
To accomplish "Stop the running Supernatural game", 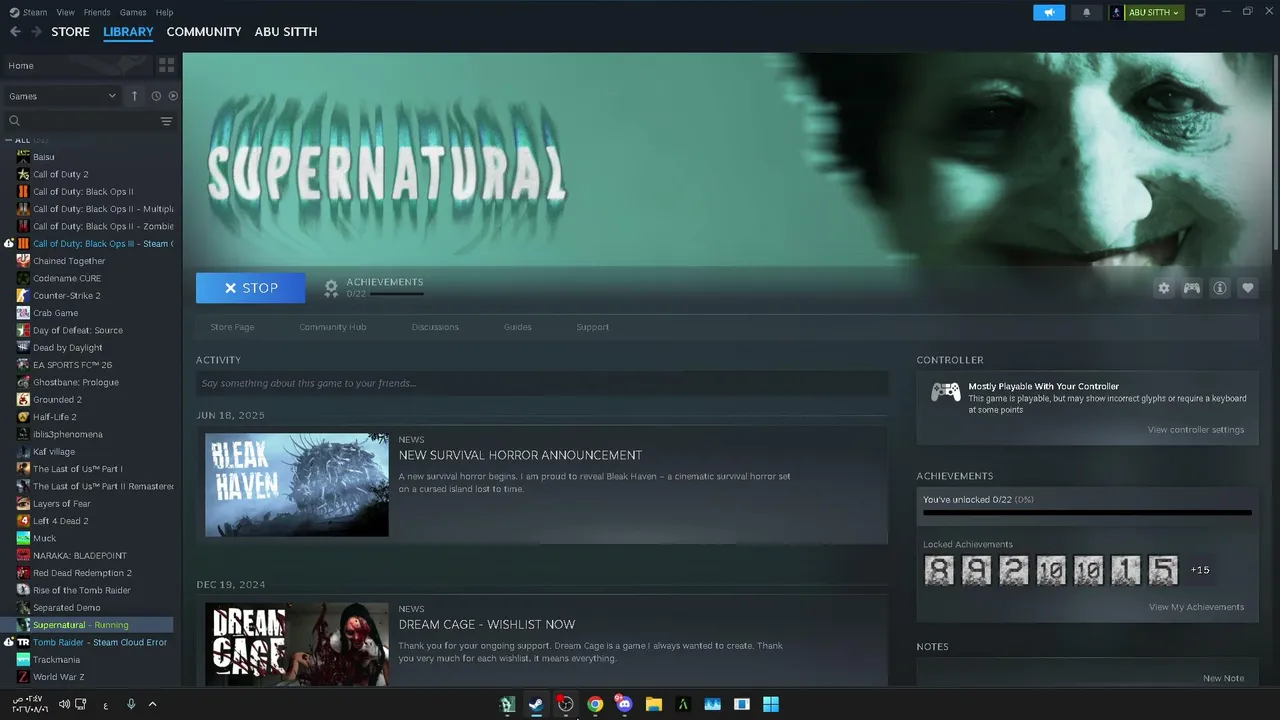I will pos(251,288).
